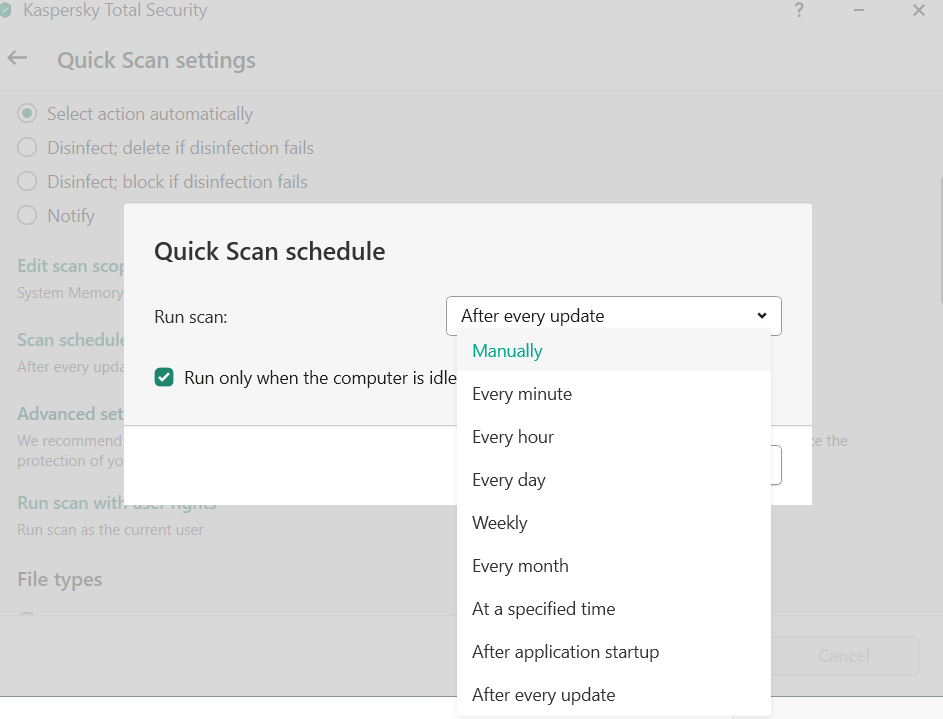Choose Every day schedule option
Viewport: 943px width, 719px height.
pos(613,480)
